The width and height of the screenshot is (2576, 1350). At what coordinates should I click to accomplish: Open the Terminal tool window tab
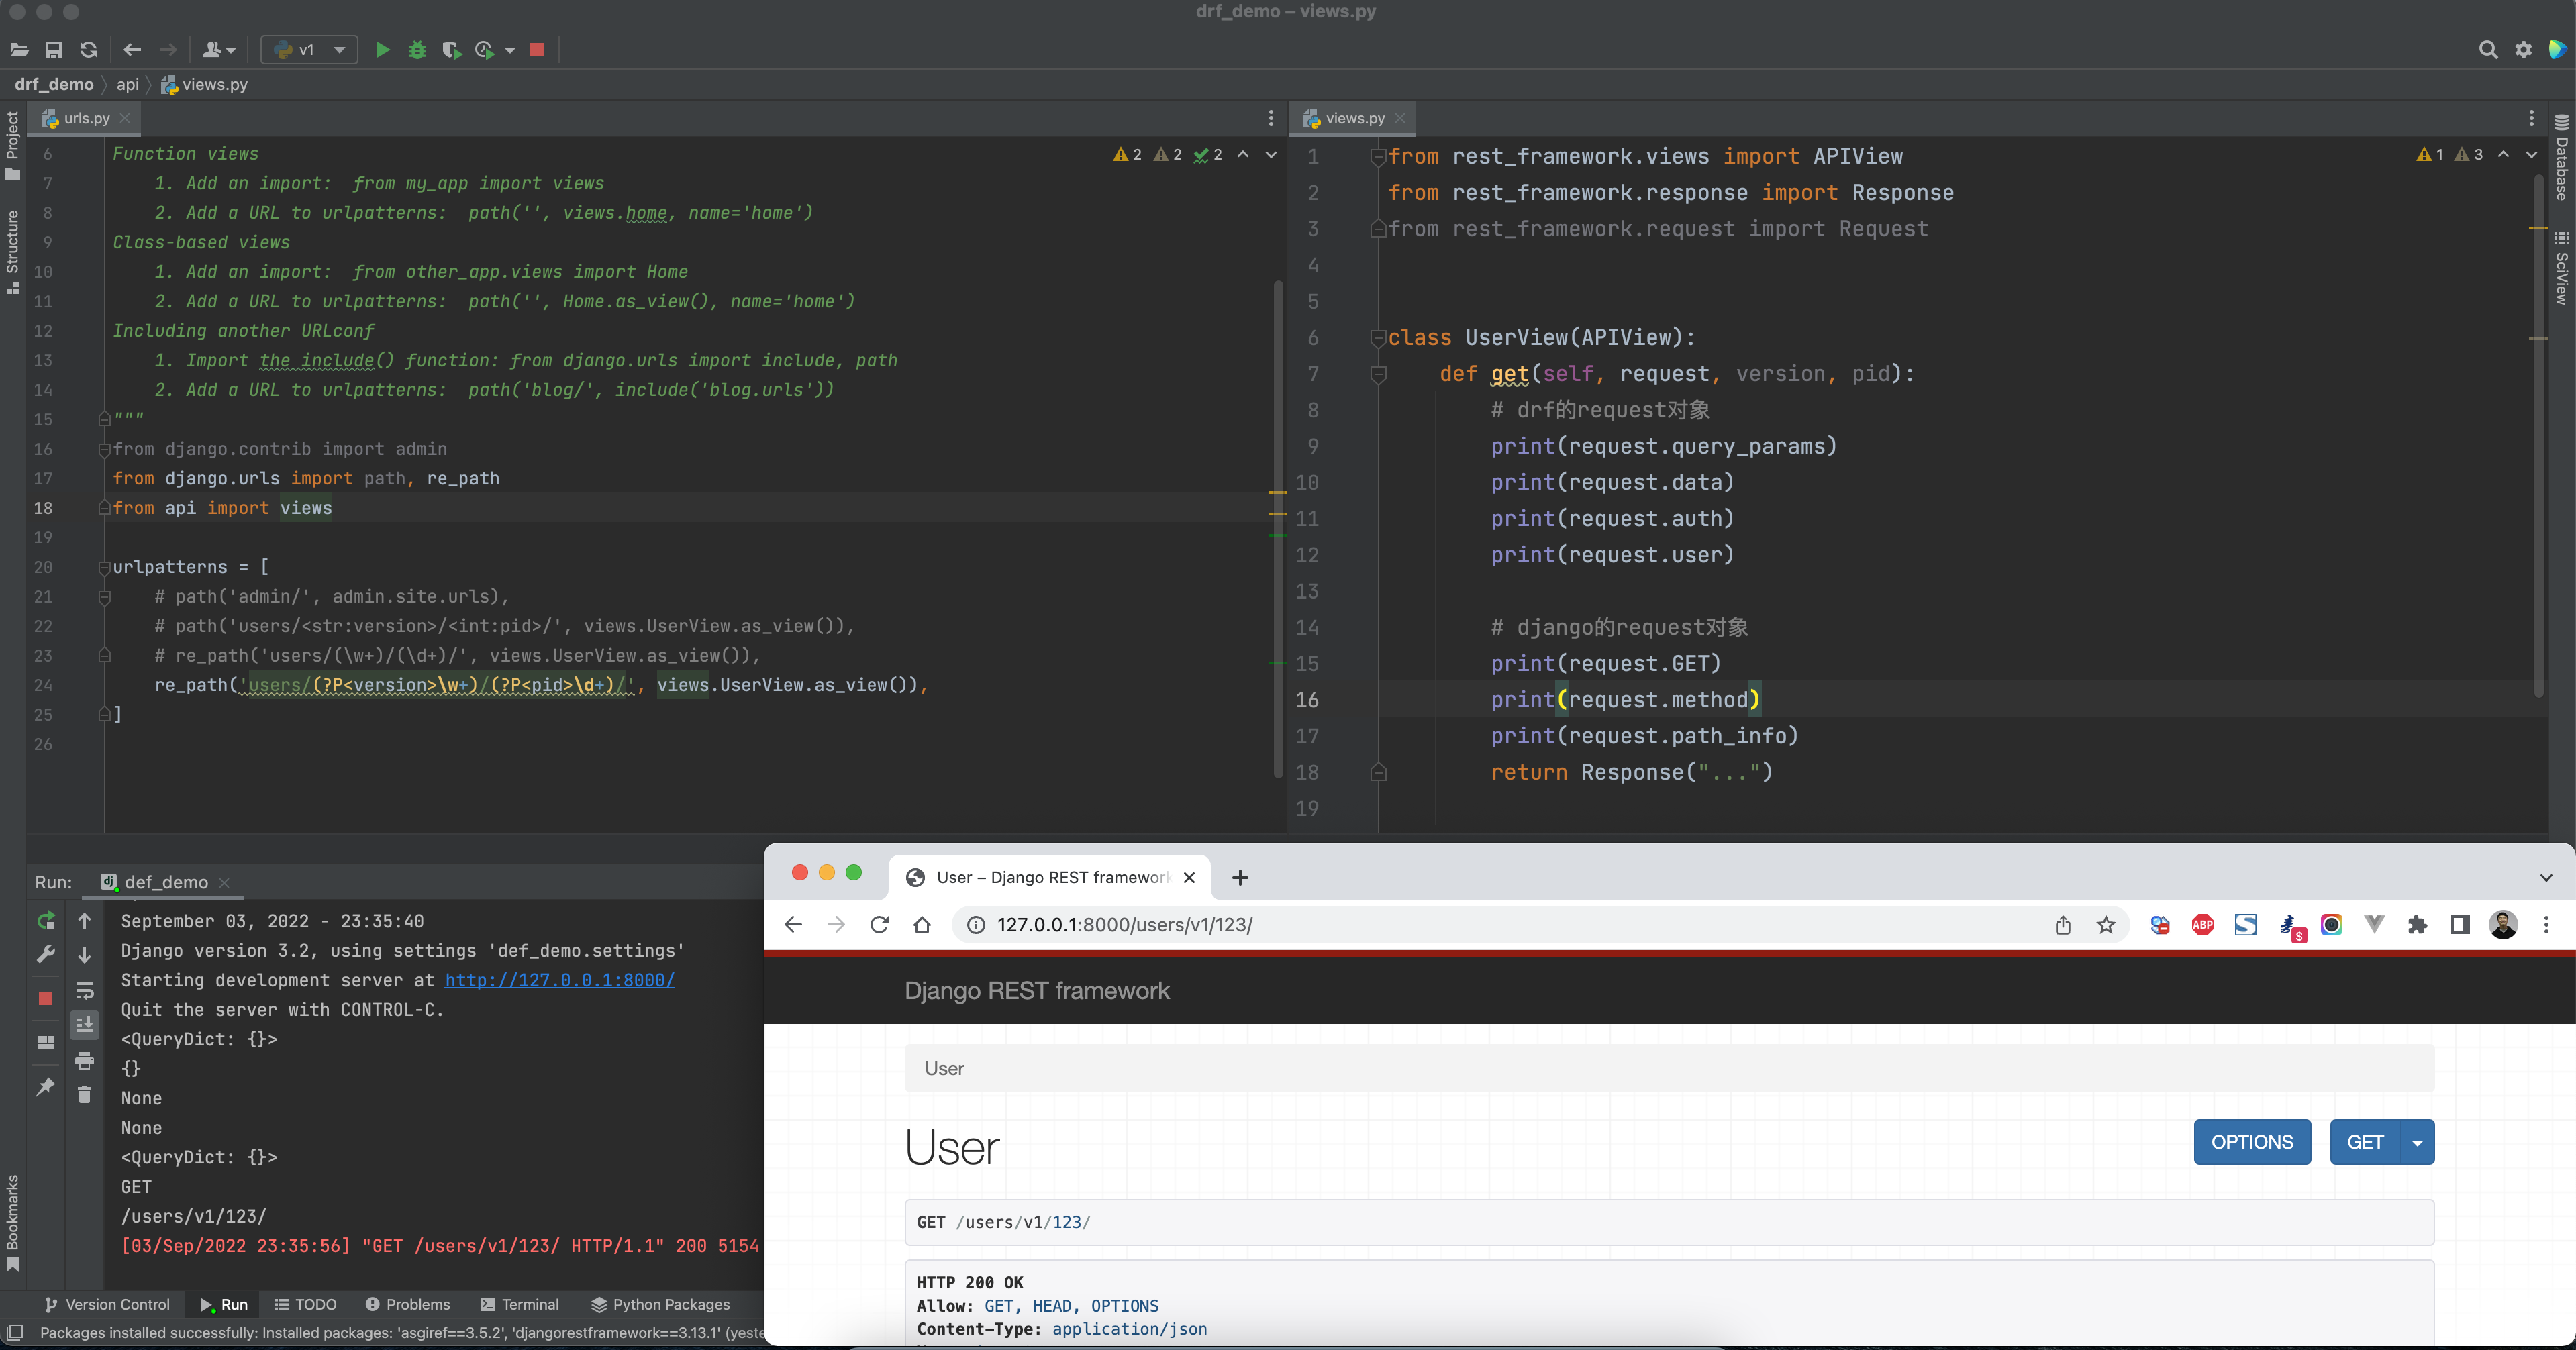[520, 1304]
